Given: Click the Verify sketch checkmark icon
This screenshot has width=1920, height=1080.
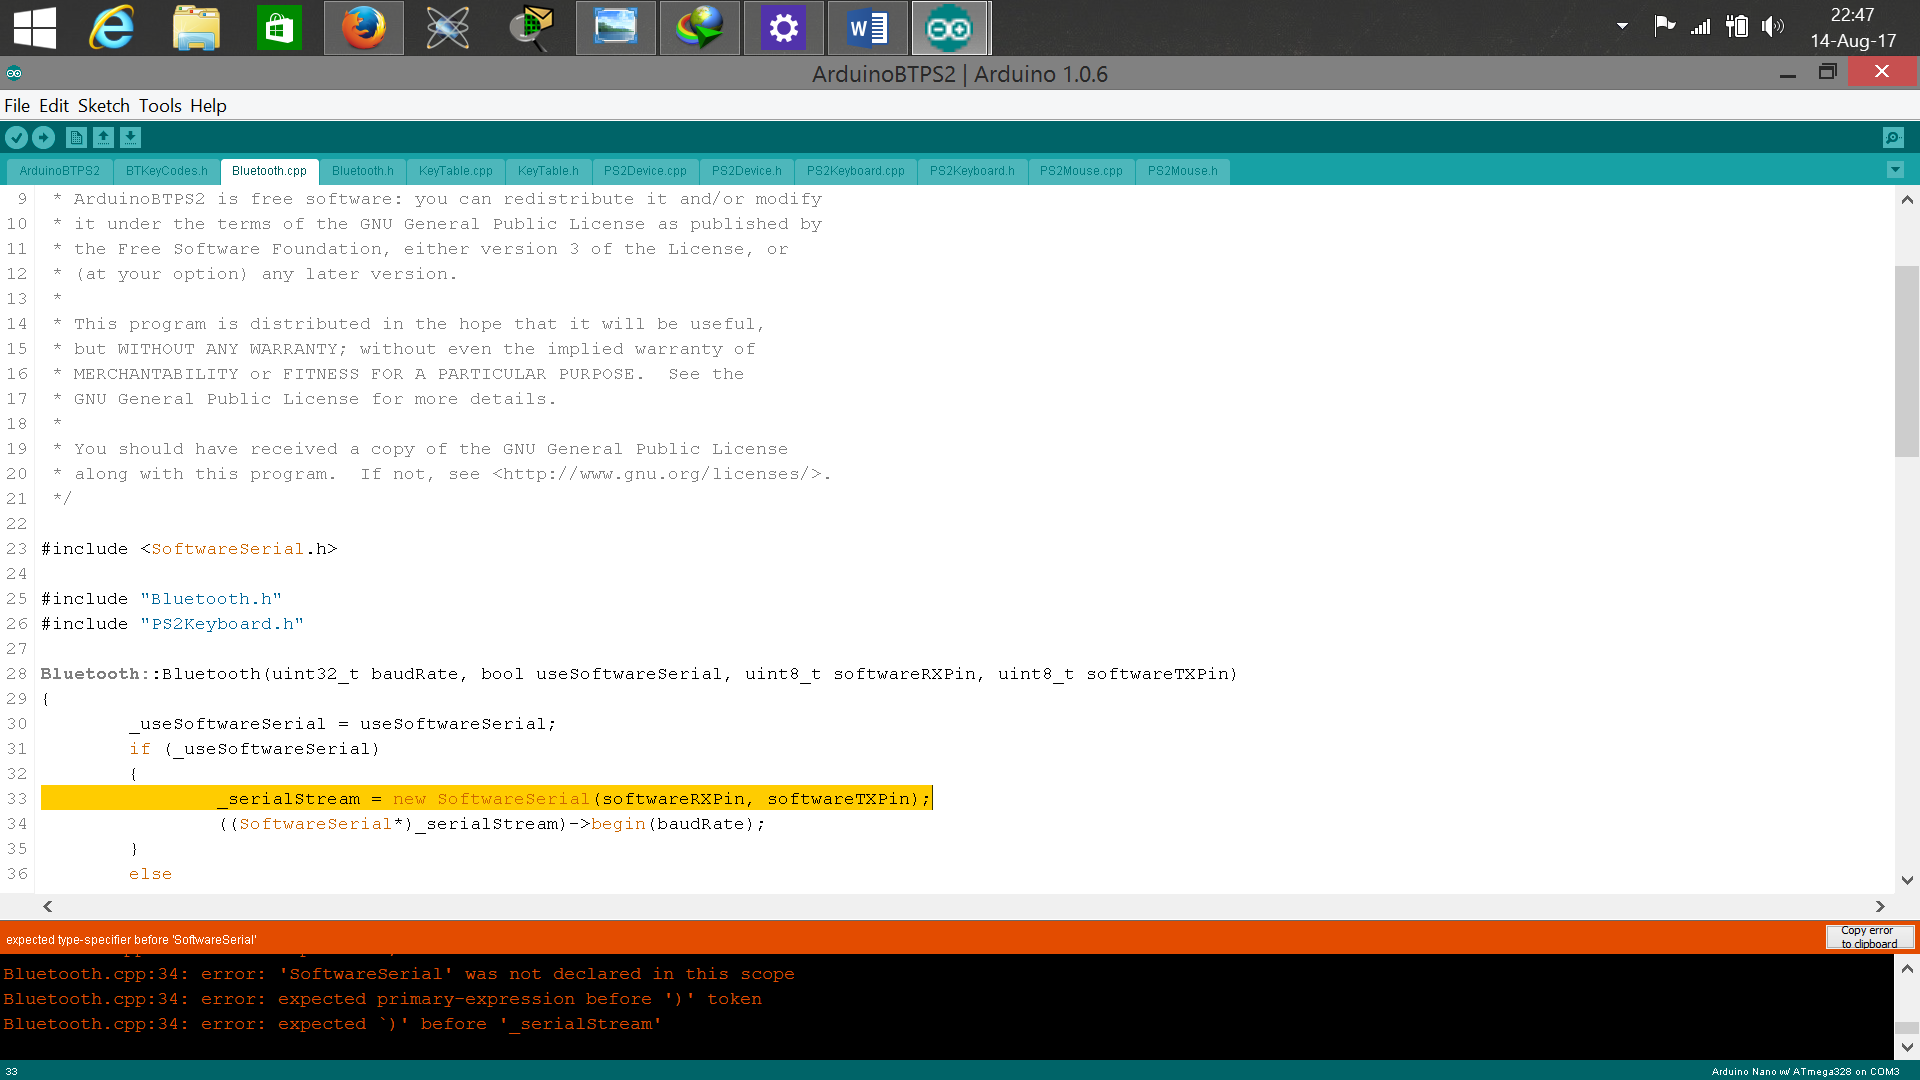Looking at the screenshot, I should tap(17, 138).
